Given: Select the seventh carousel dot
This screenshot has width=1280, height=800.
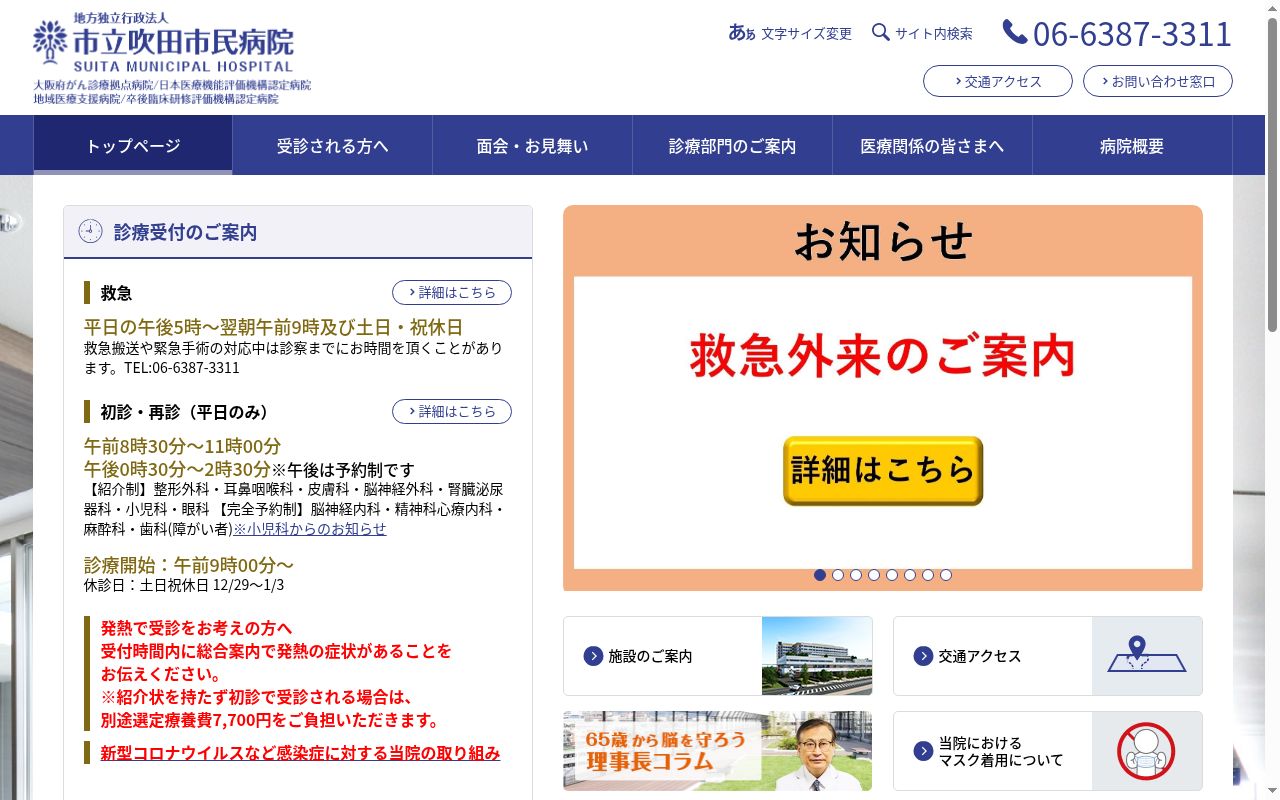Looking at the screenshot, I should click(x=928, y=575).
